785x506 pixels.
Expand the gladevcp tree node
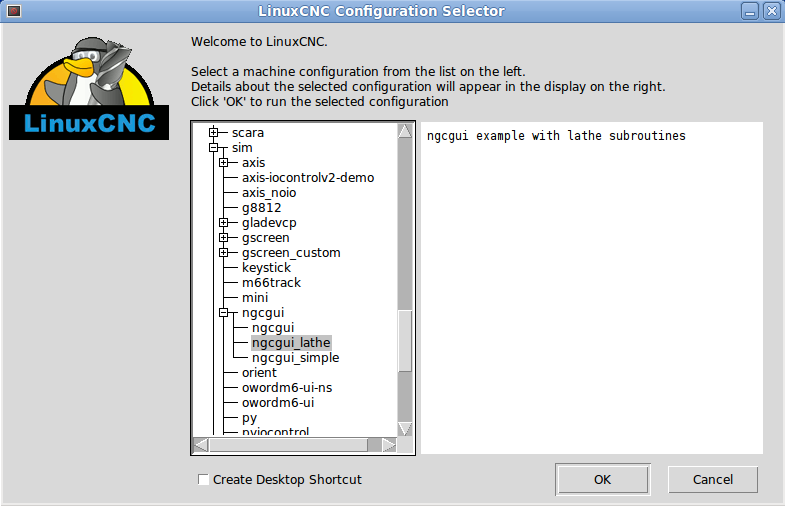pos(223,222)
